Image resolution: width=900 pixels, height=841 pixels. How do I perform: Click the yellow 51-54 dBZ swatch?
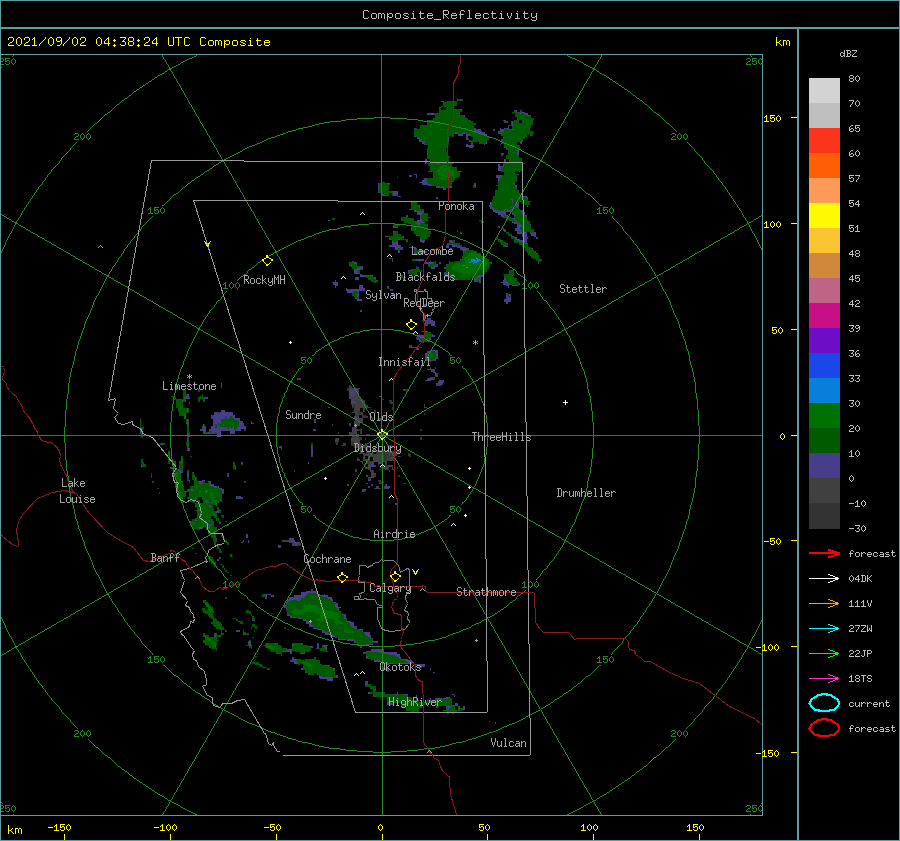point(824,216)
